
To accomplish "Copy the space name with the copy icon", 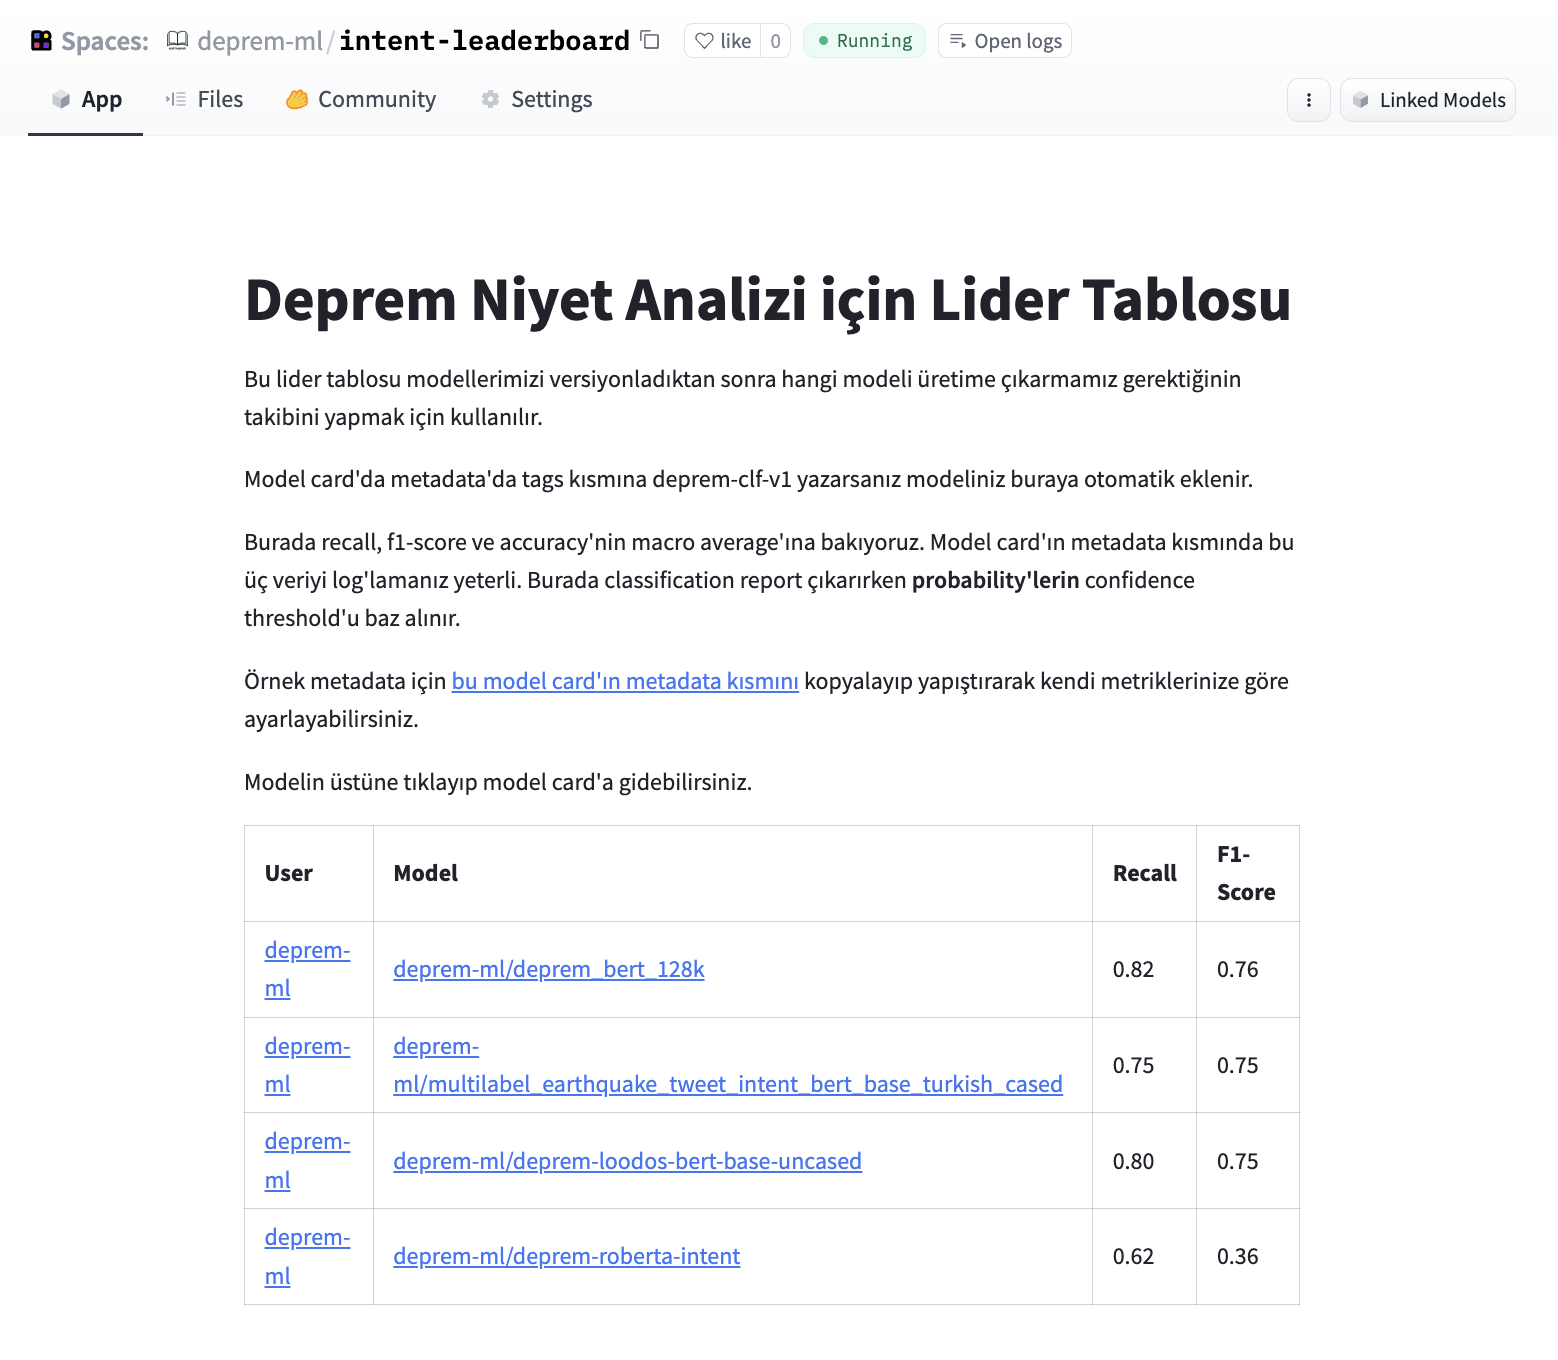I will [650, 40].
